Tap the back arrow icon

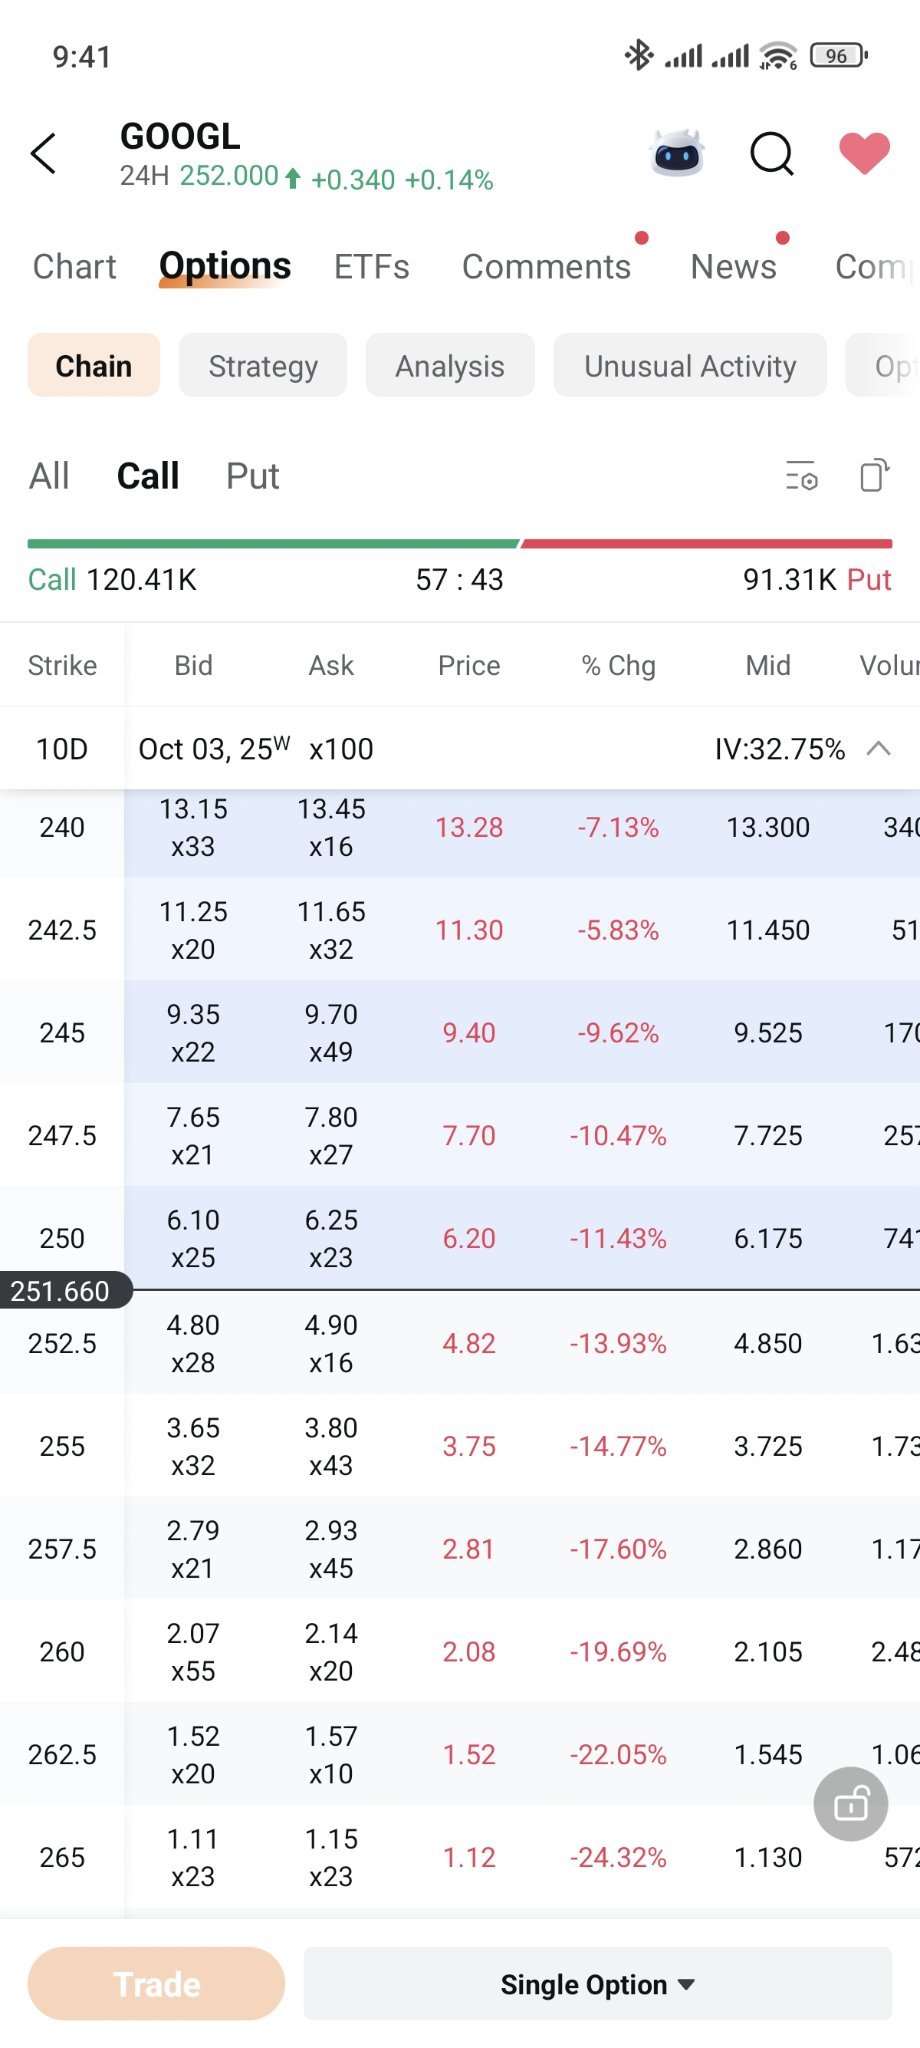(x=44, y=153)
